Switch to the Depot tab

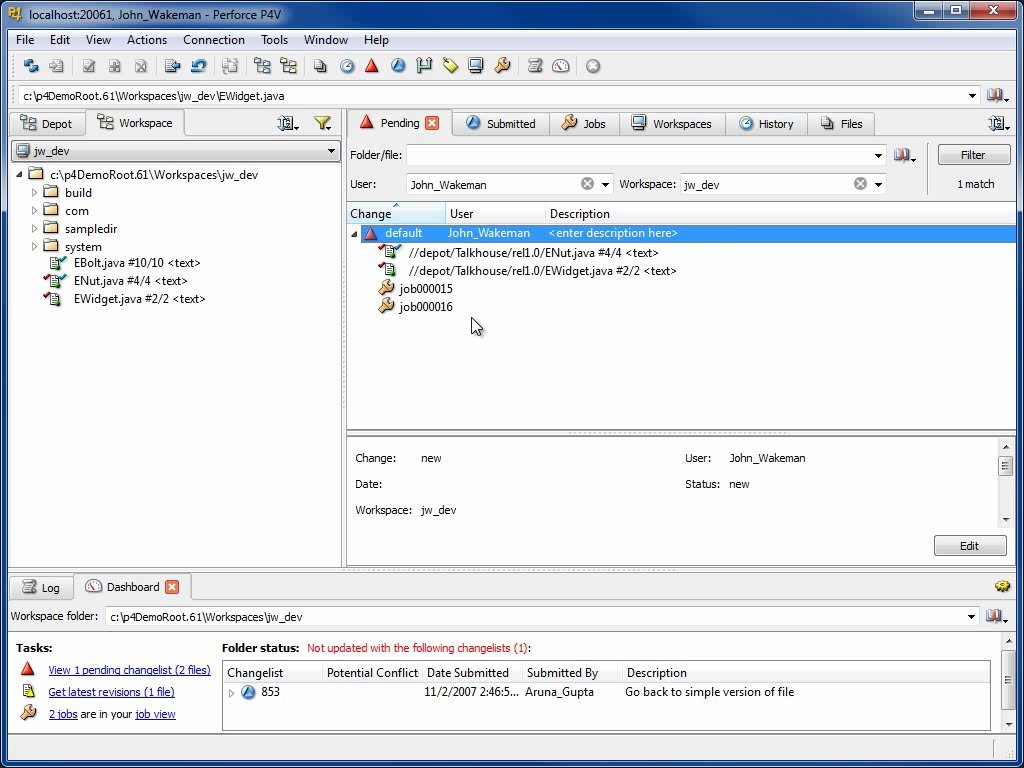point(47,123)
